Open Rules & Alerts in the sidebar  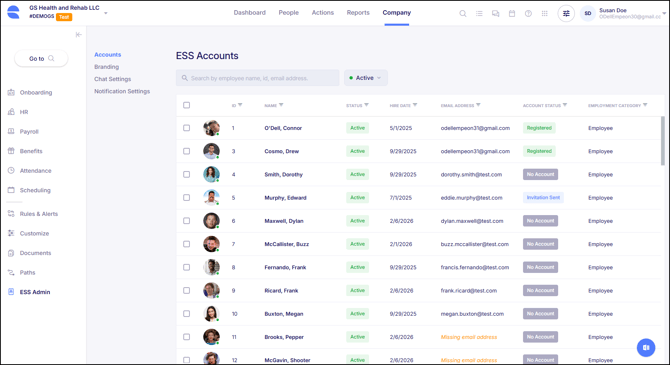(32, 214)
